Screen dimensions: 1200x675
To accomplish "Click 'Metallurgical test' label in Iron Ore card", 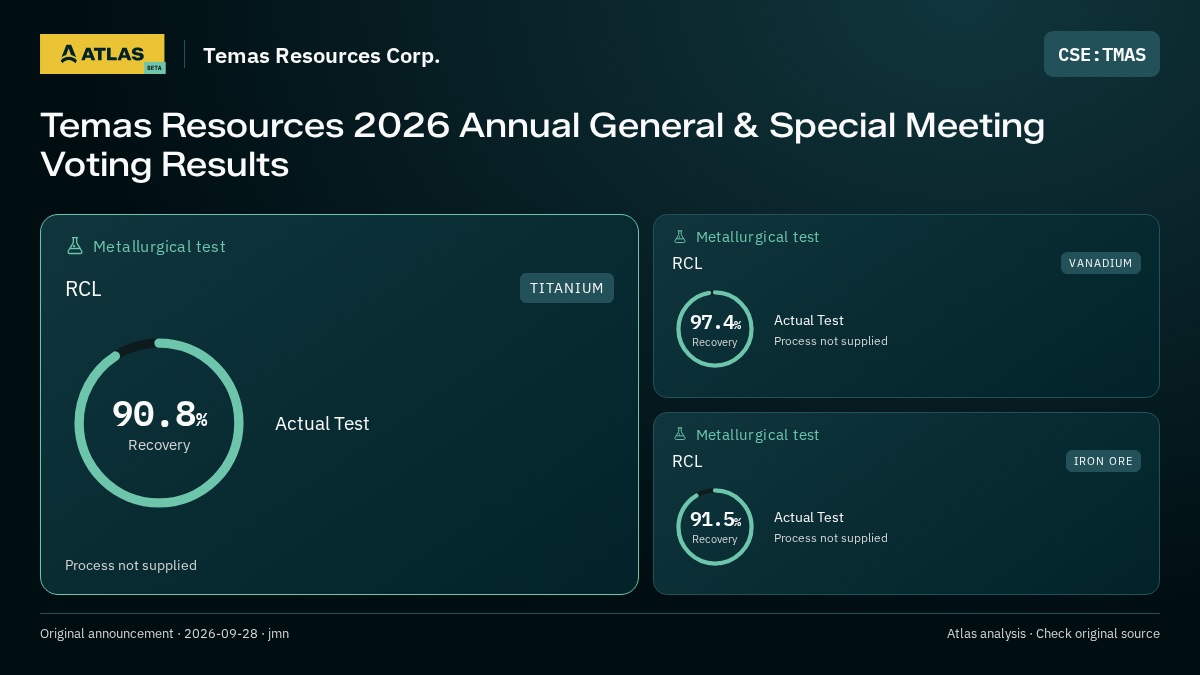I will point(757,435).
